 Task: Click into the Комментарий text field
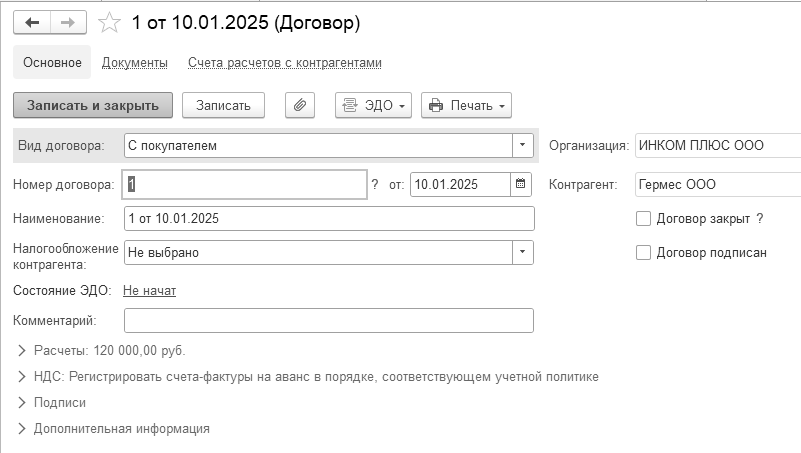[329, 321]
